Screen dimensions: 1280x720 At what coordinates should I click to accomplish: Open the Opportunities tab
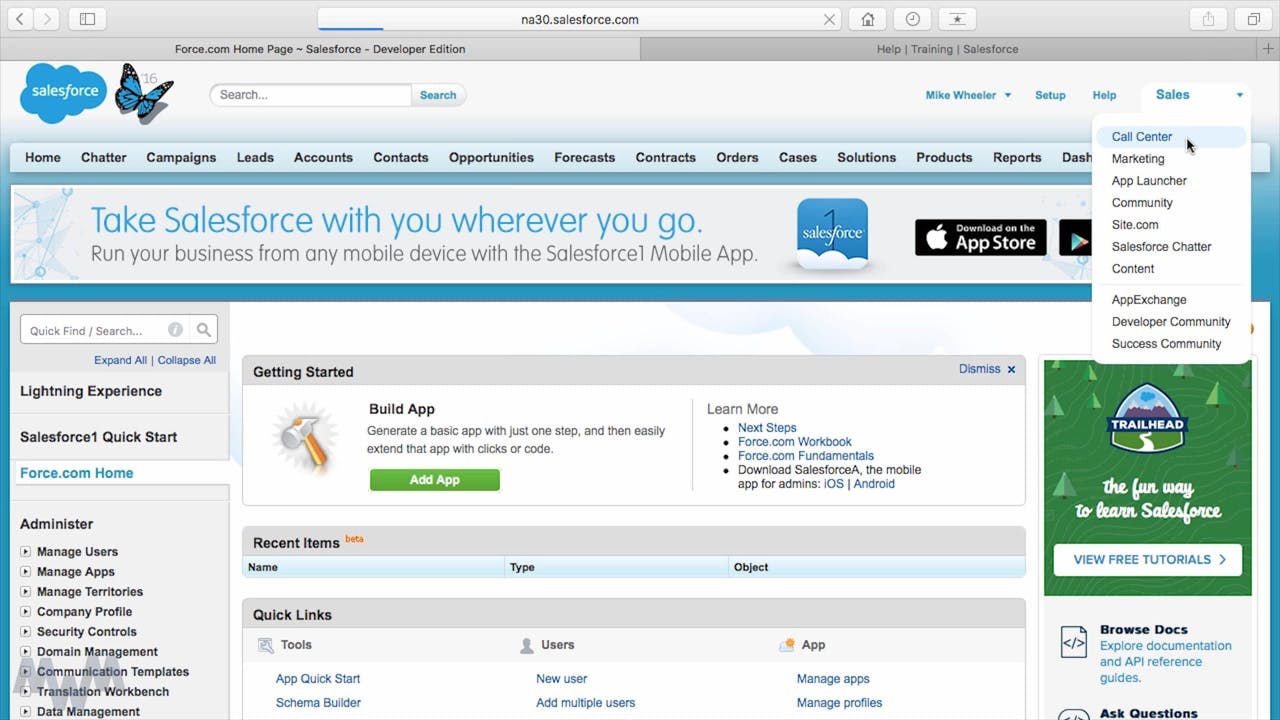coord(491,158)
